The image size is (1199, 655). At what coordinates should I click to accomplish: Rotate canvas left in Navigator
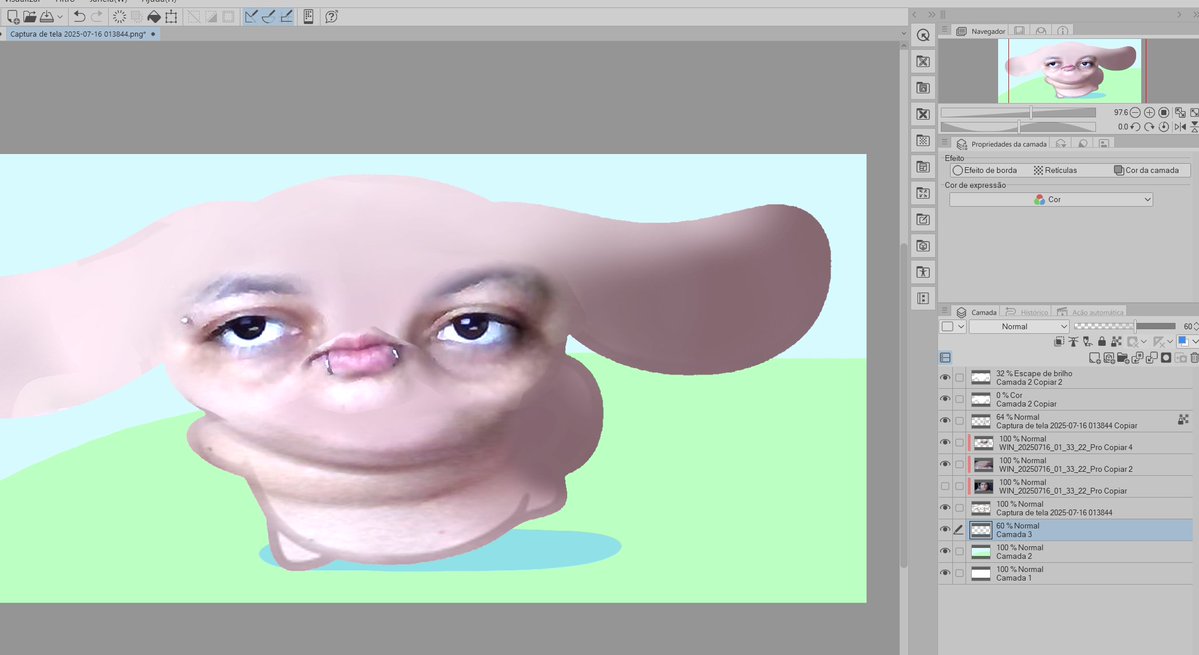click(x=1136, y=127)
